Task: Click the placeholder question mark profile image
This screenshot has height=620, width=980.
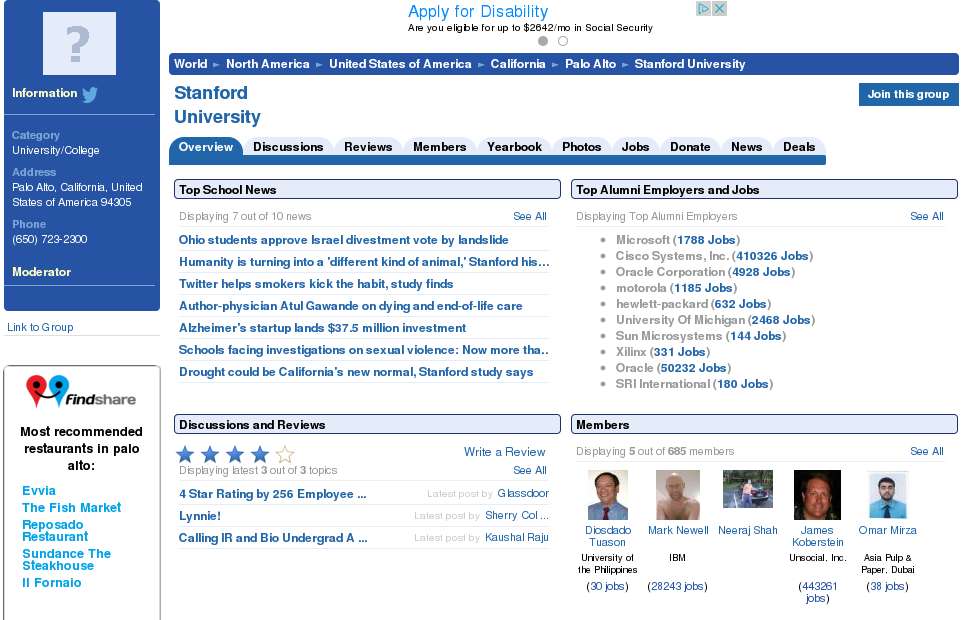Action: coord(79,43)
